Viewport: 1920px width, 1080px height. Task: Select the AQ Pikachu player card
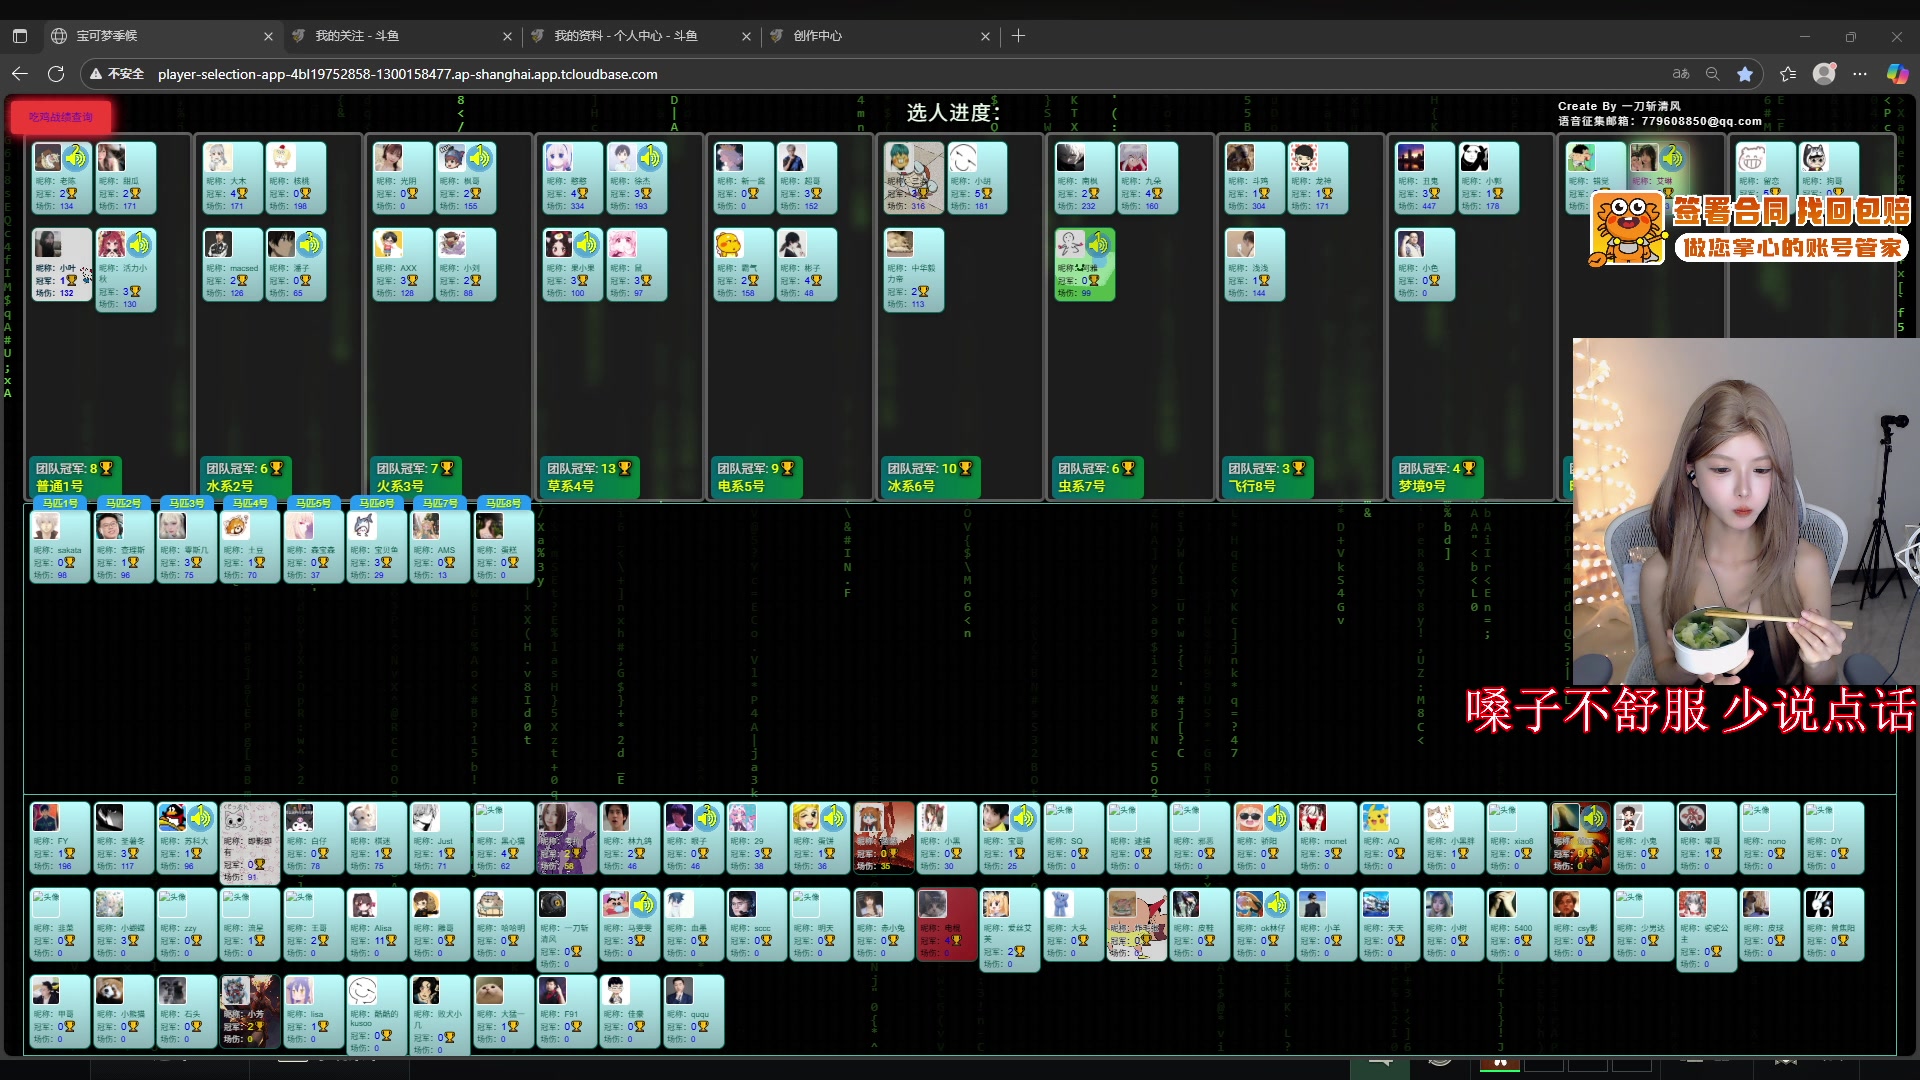click(1390, 837)
